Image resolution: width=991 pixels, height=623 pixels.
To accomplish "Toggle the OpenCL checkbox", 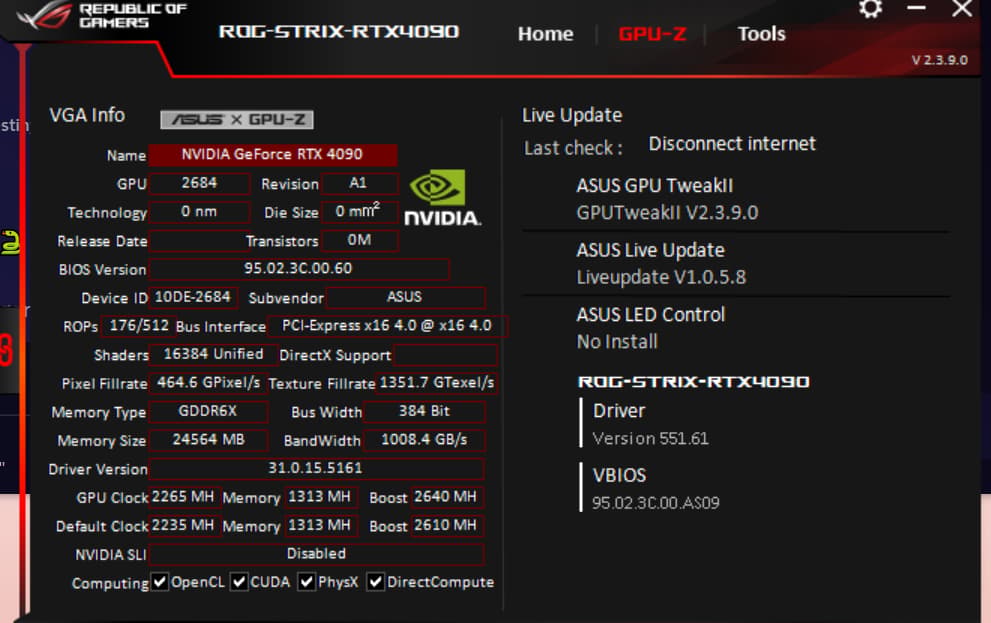I will 160,582.
